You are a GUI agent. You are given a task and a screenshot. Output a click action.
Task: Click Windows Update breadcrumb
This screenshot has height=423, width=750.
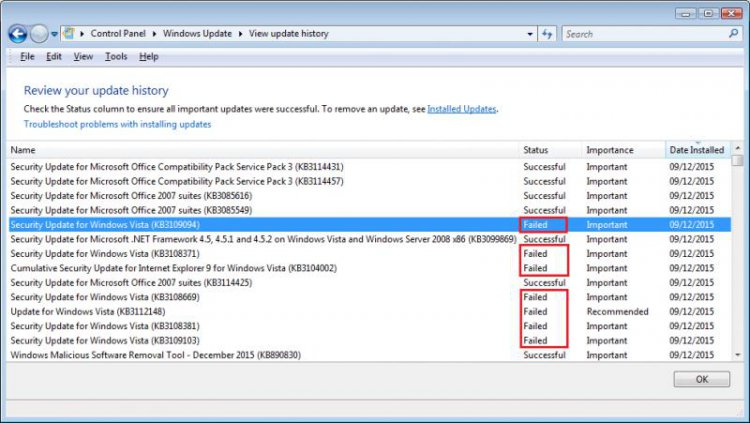click(x=197, y=33)
